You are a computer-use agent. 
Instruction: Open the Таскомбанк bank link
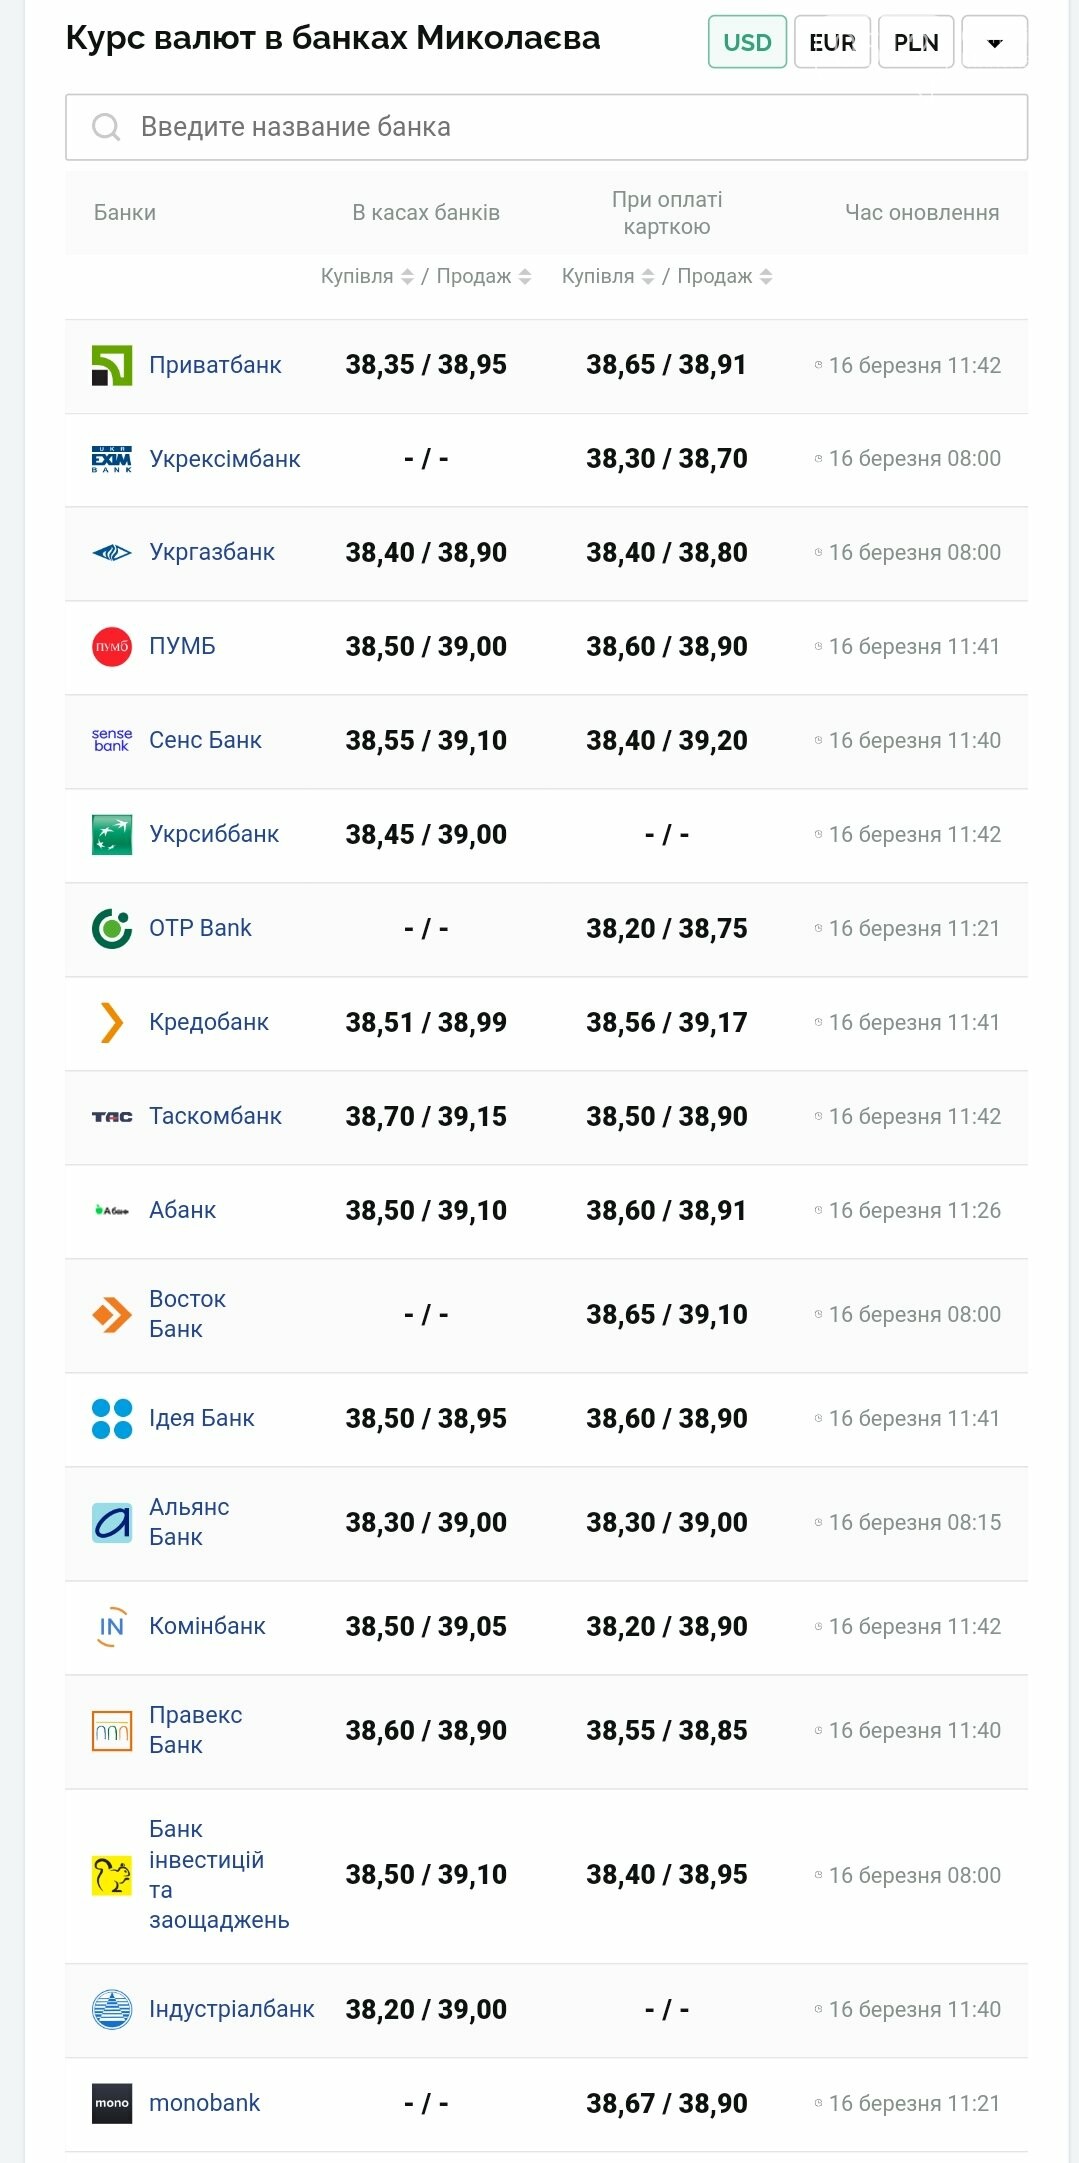click(x=215, y=1116)
